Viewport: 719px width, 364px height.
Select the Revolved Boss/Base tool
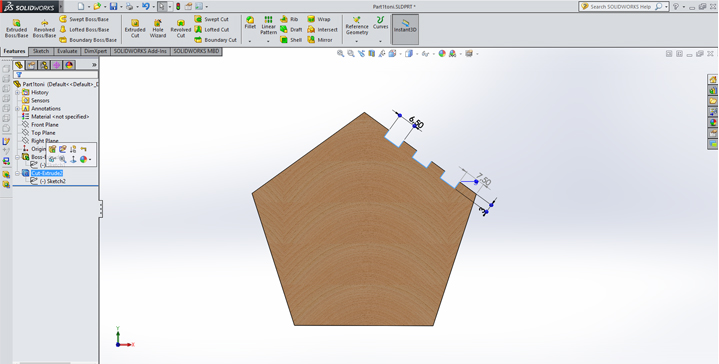coord(44,28)
